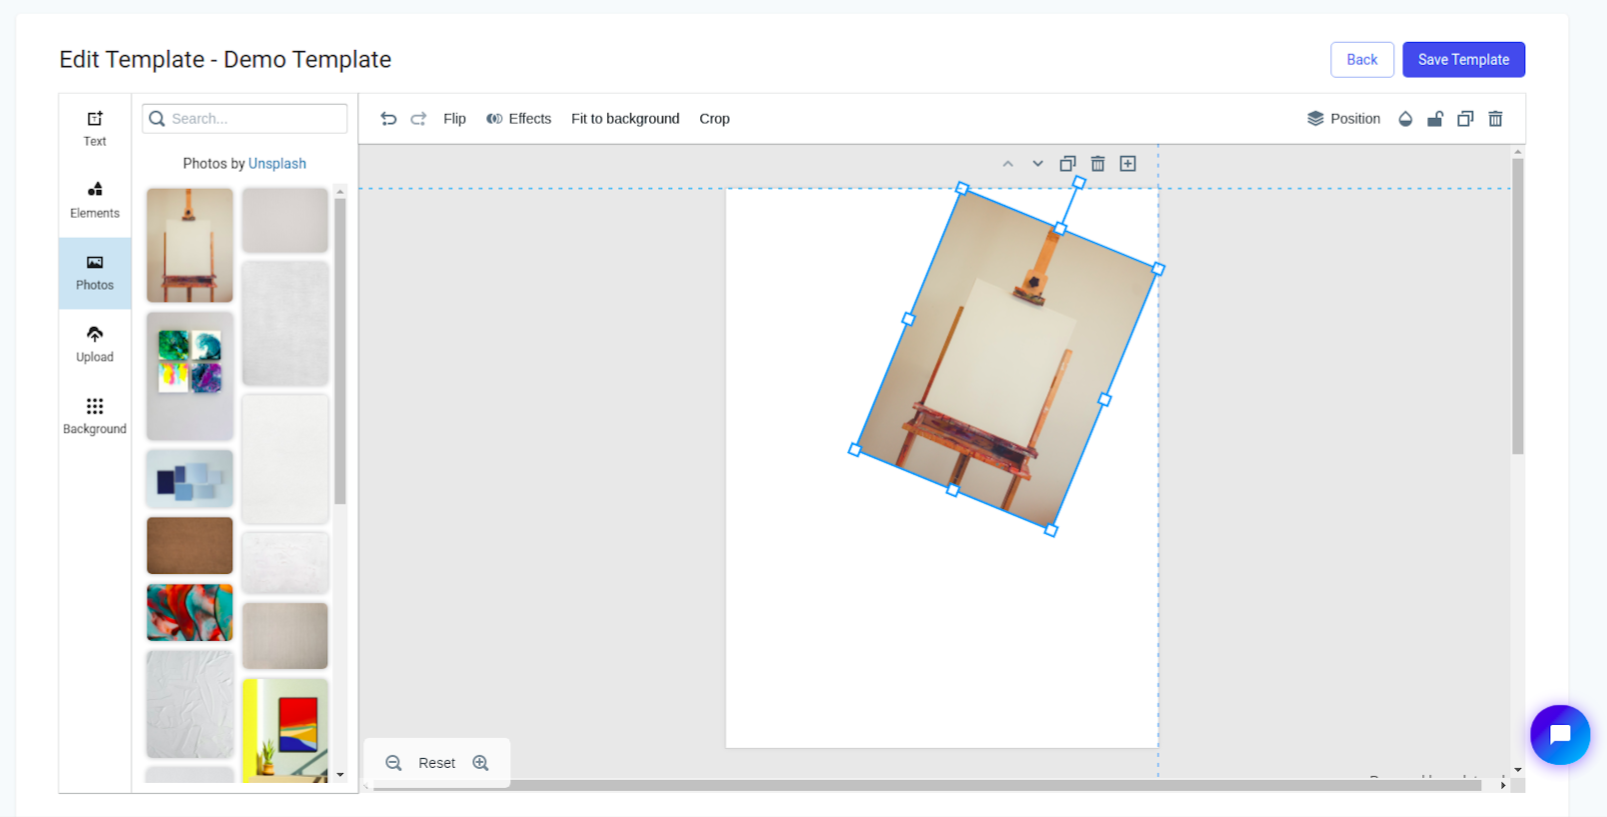Toggle the lock on selected image

1435,118
